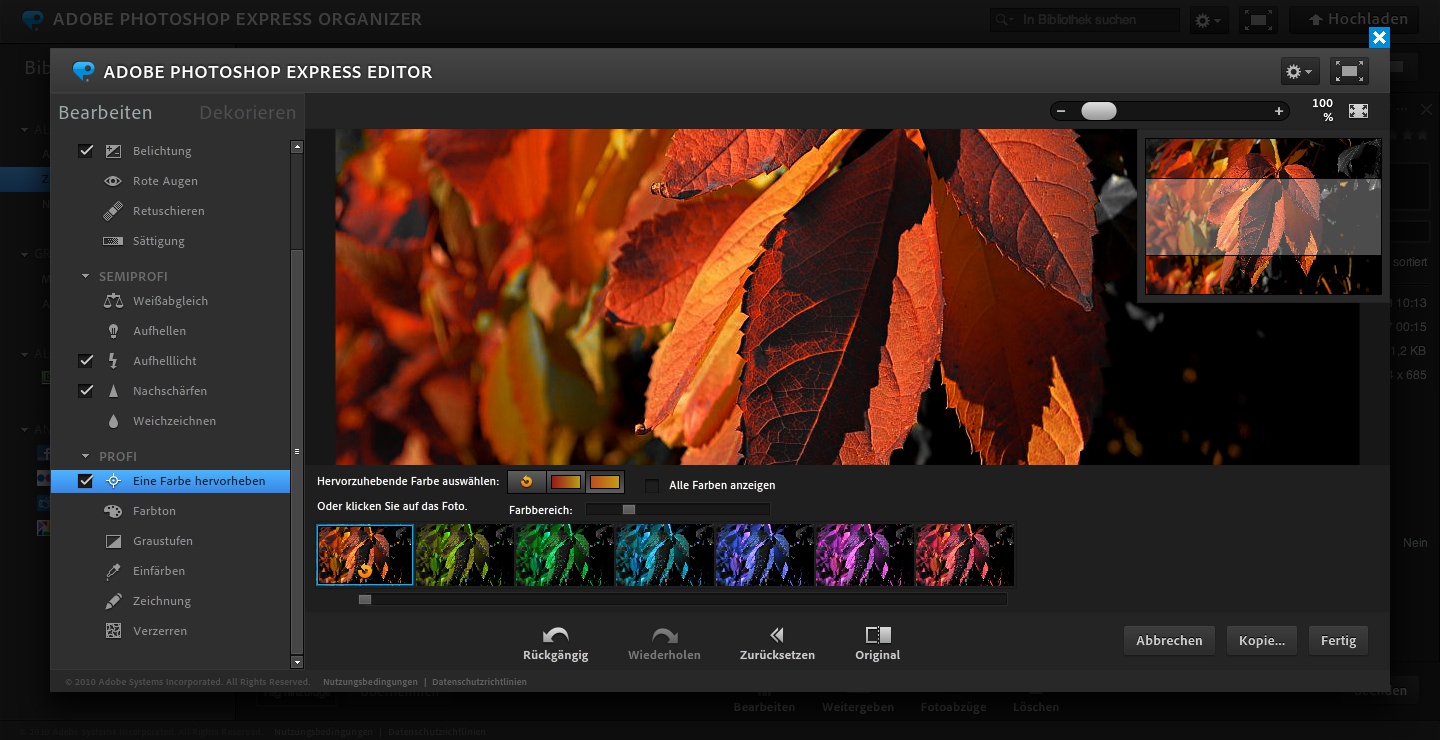Open the Farbton palette icon
1440x740 pixels.
(x=113, y=511)
